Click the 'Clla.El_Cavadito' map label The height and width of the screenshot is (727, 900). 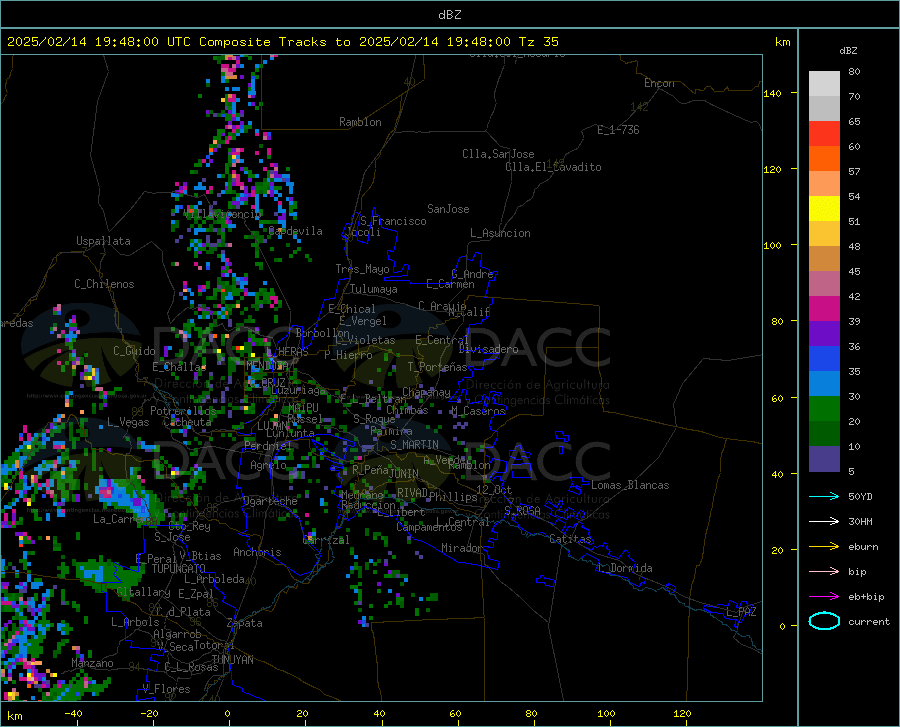point(553,167)
